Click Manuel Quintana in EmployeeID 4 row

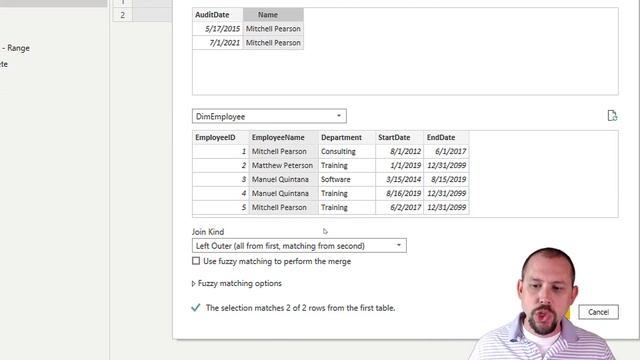tap(284, 193)
